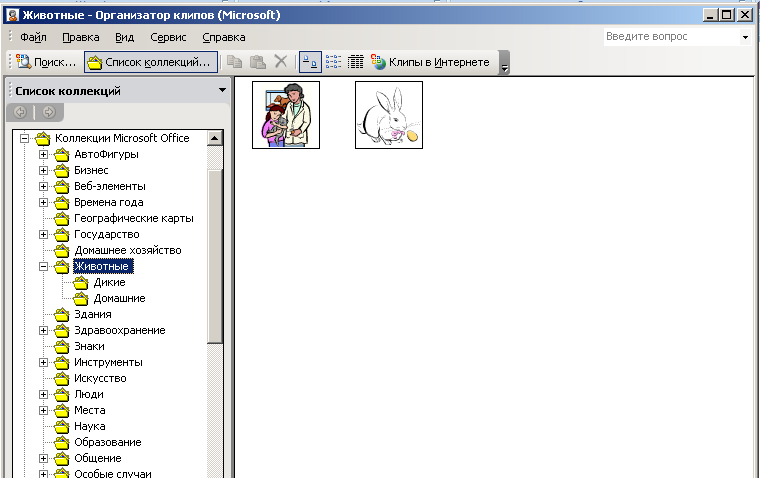This screenshot has height=478, width=760.
Task: Collapse Коллекции Microsoft Office root node
Action: coord(24,139)
